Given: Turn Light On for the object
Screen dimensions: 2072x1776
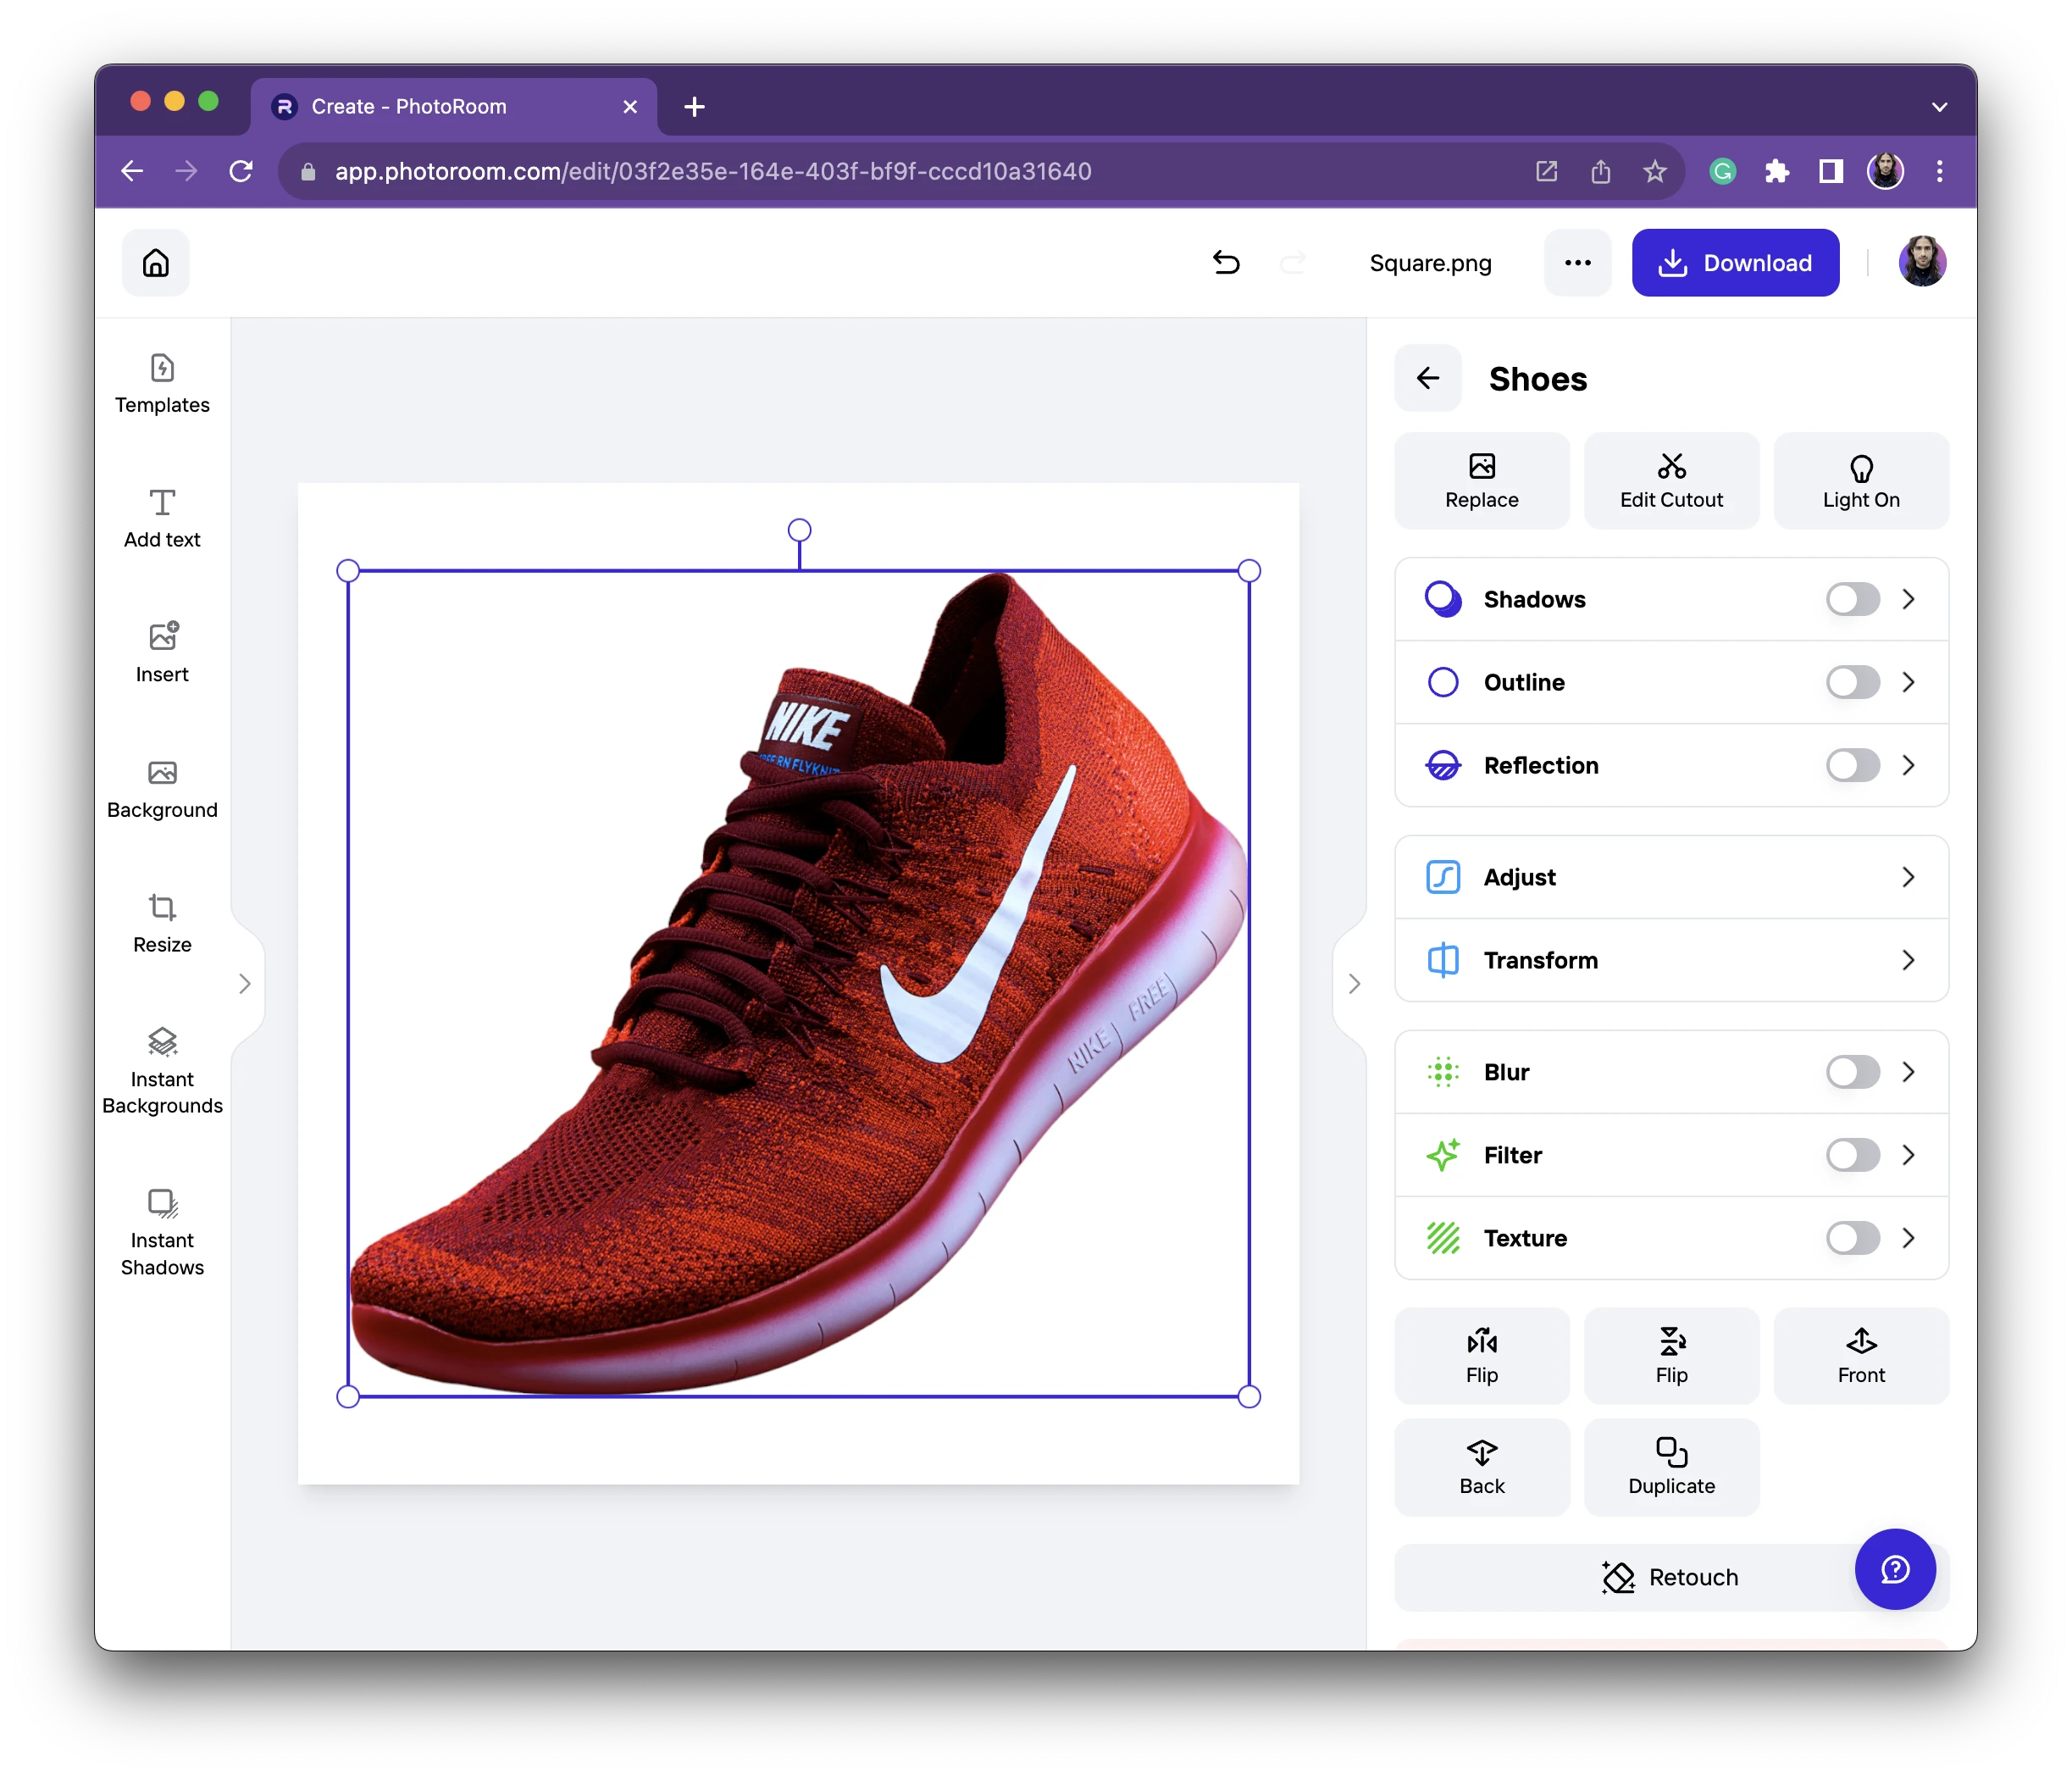Looking at the screenshot, I should pyautogui.click(x=1860, y=481).
